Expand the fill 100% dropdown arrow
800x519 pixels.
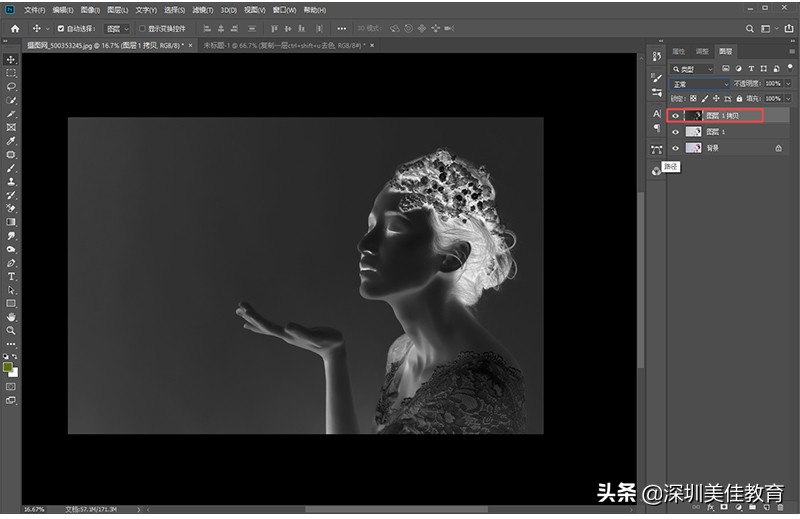pyautogui.click(x=788, y=98)
